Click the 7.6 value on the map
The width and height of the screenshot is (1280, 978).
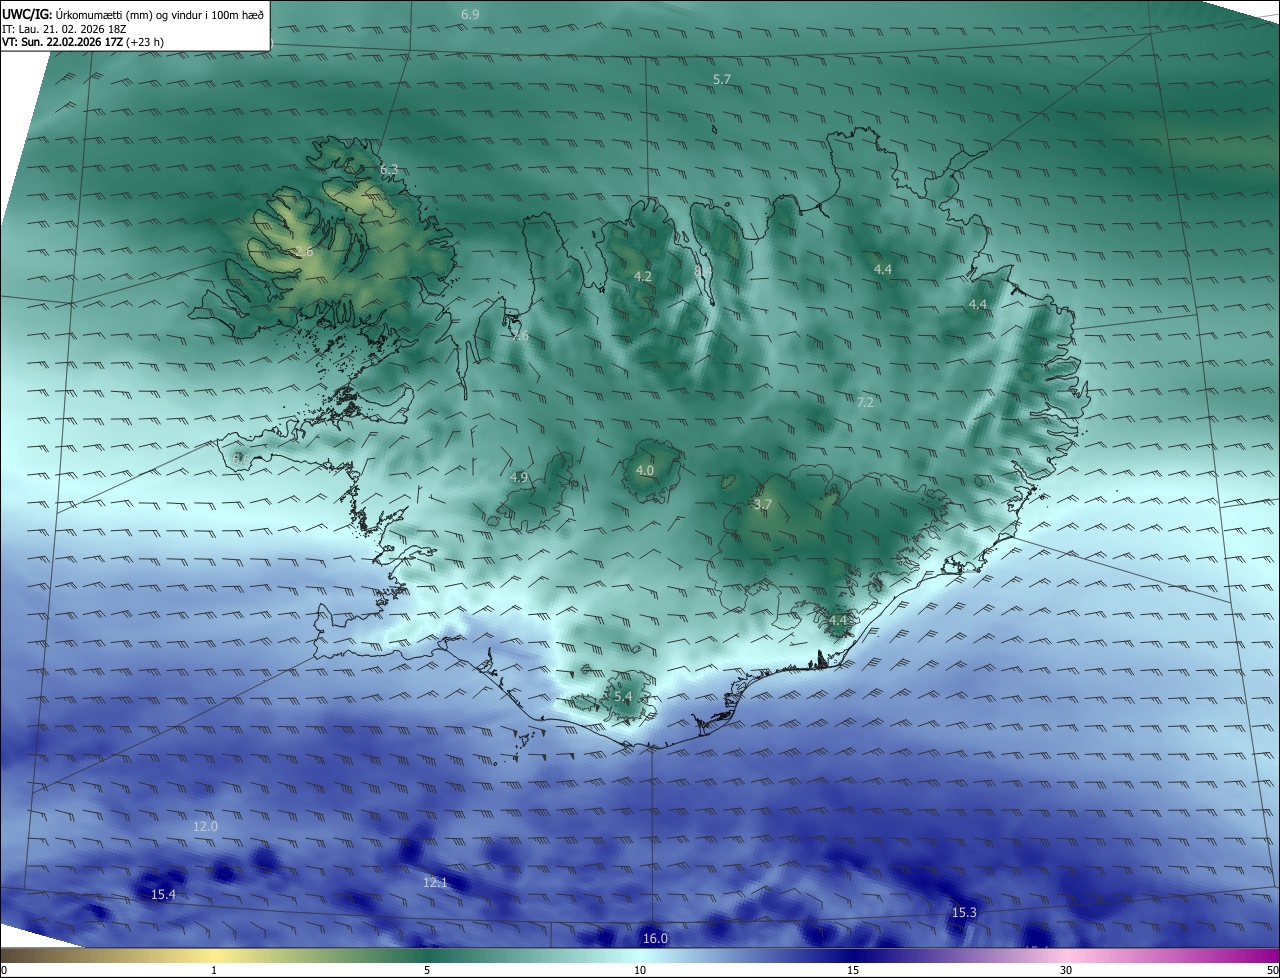519,336
